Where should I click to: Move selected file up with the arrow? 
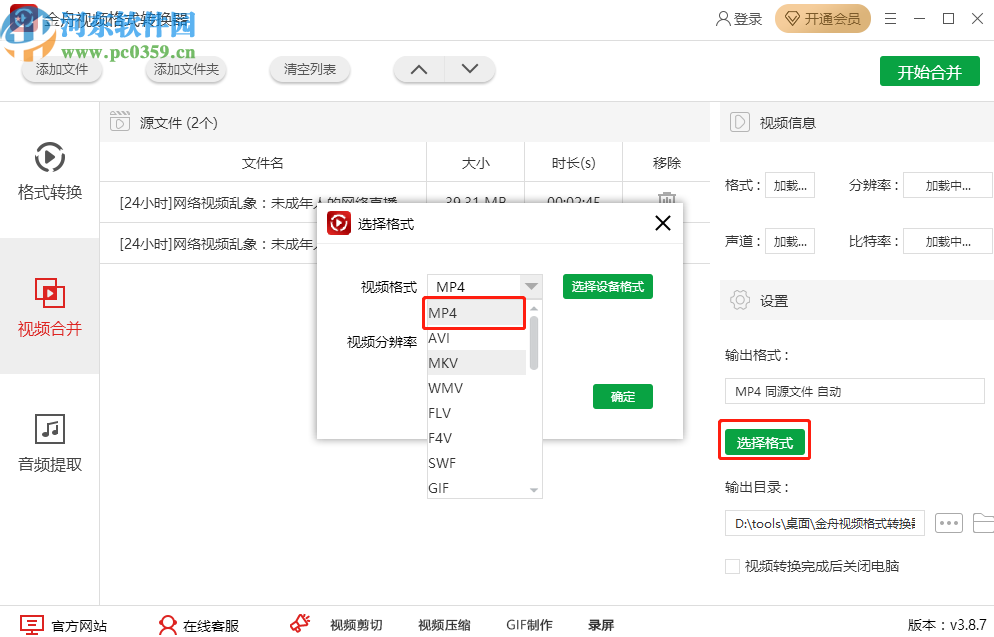[419, 69]
